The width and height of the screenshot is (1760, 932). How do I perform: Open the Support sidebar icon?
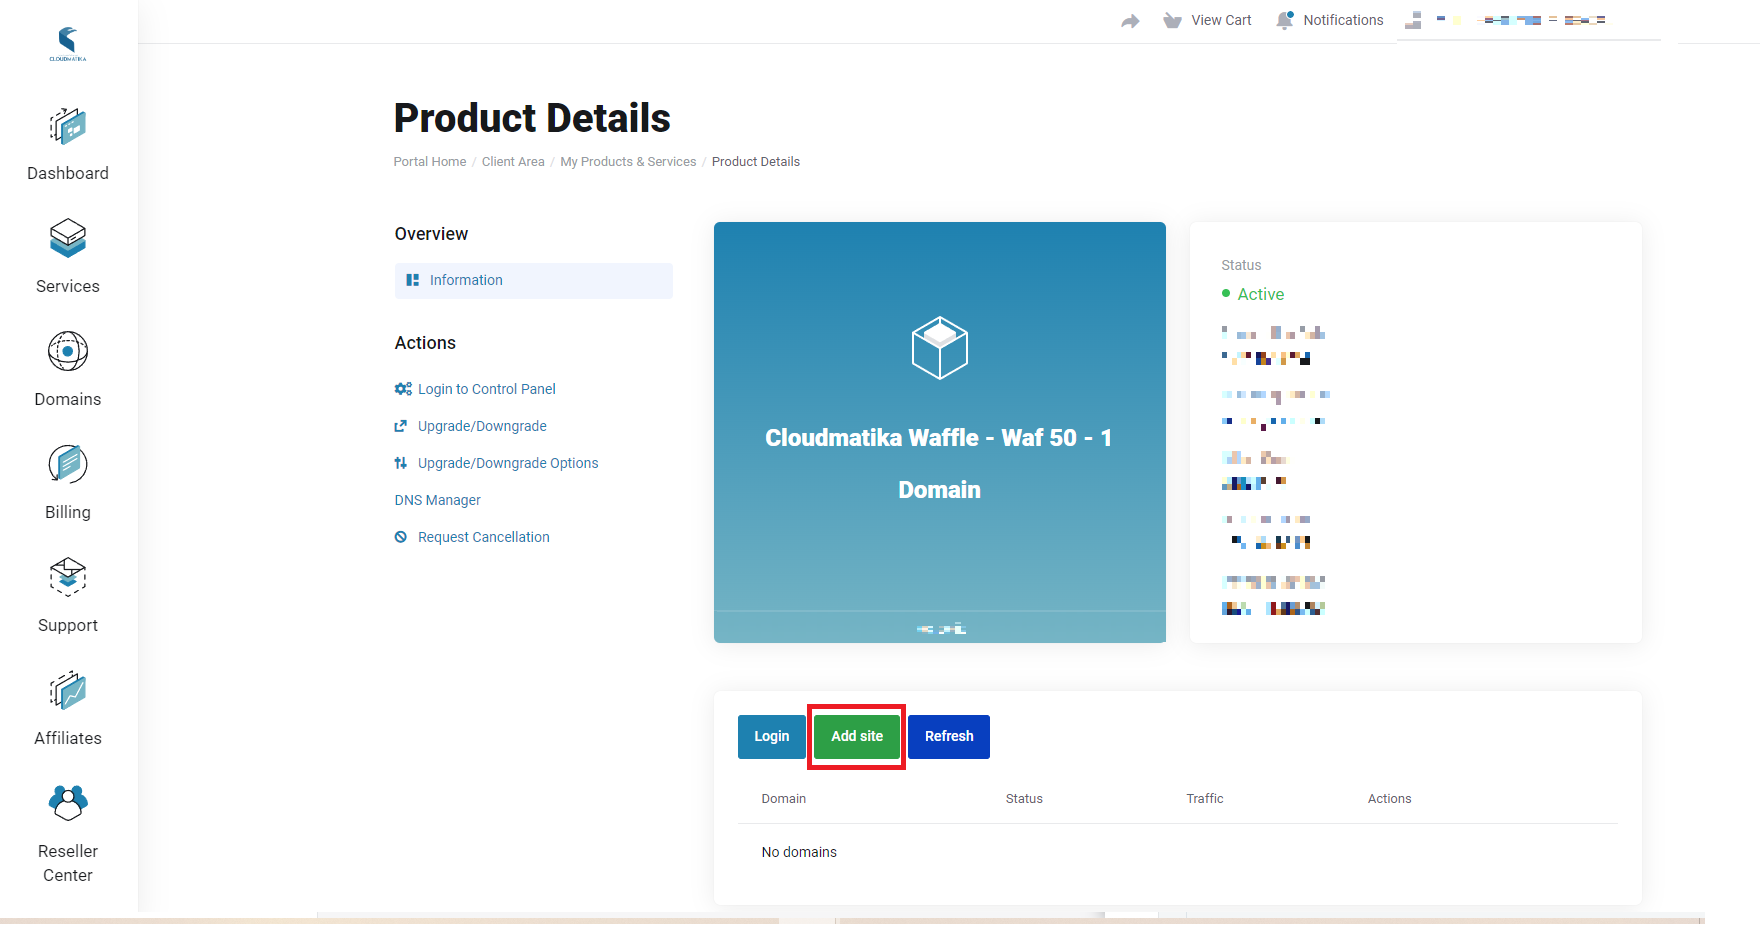point(68,577)
